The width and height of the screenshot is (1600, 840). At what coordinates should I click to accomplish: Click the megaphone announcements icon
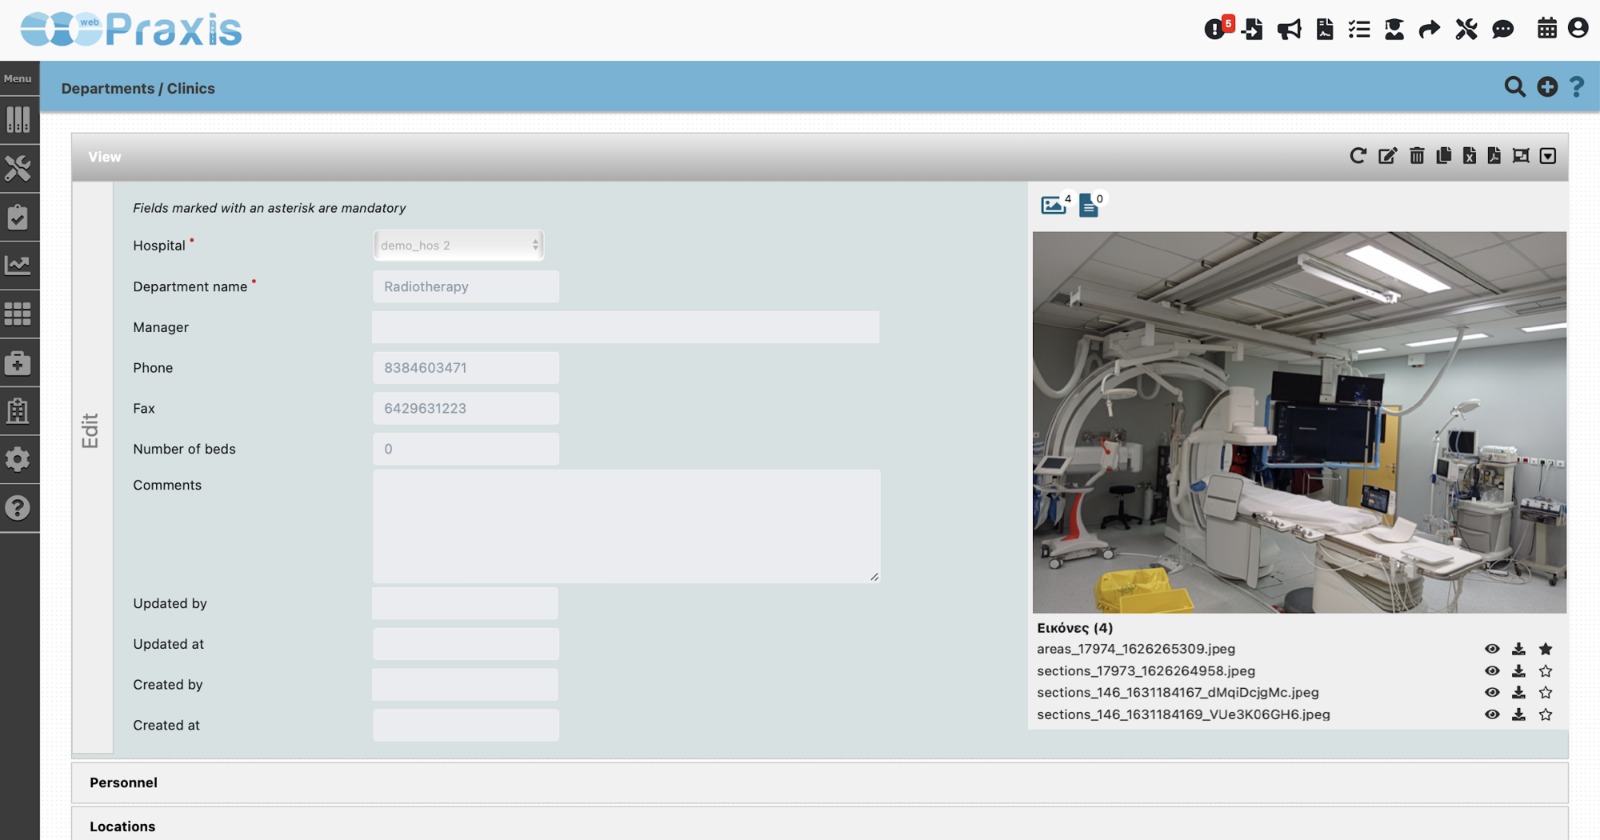(x=1289, y=29)
